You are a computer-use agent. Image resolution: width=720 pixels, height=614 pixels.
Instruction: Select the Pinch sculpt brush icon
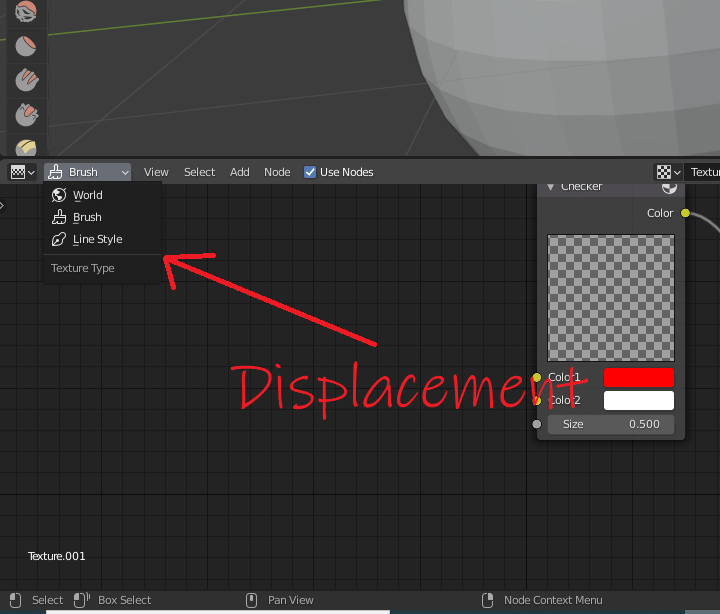27,114
